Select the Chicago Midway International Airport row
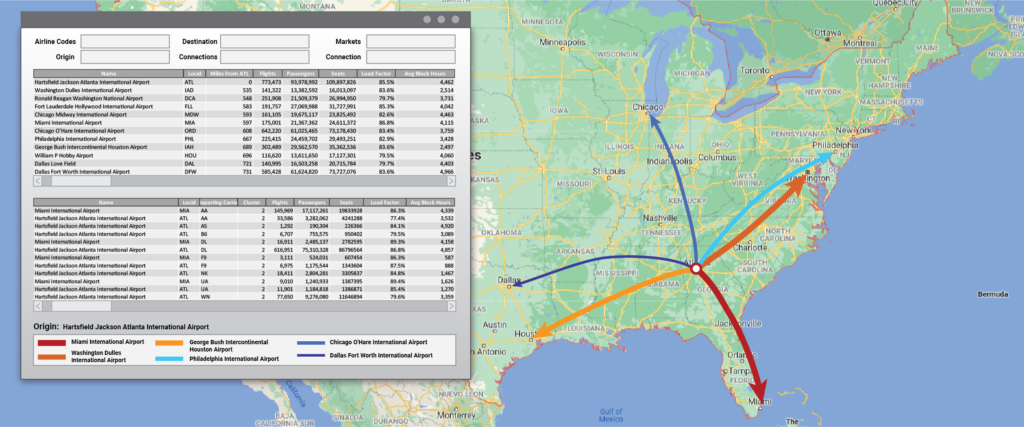The image size is (1024, 427). [244, 114]
